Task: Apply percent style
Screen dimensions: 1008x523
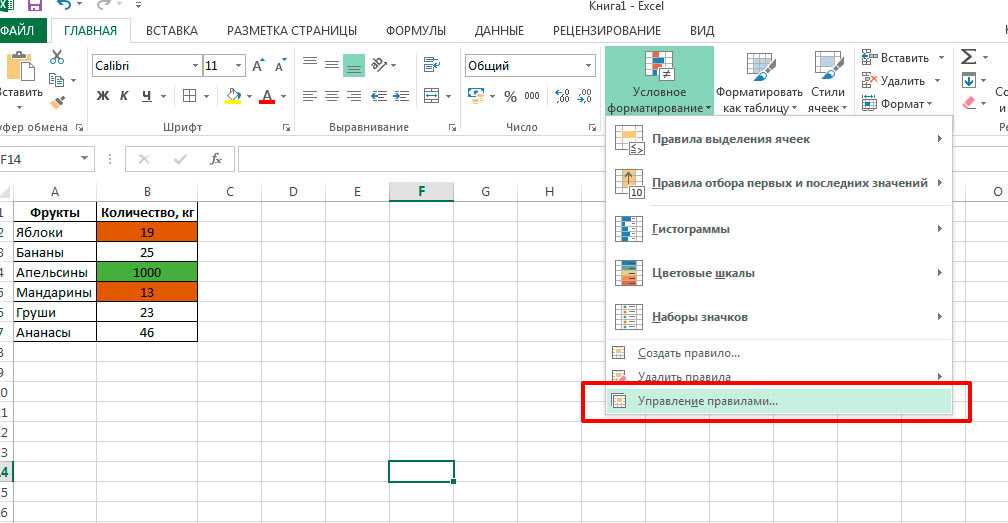Action: click(x=510, y=96)
